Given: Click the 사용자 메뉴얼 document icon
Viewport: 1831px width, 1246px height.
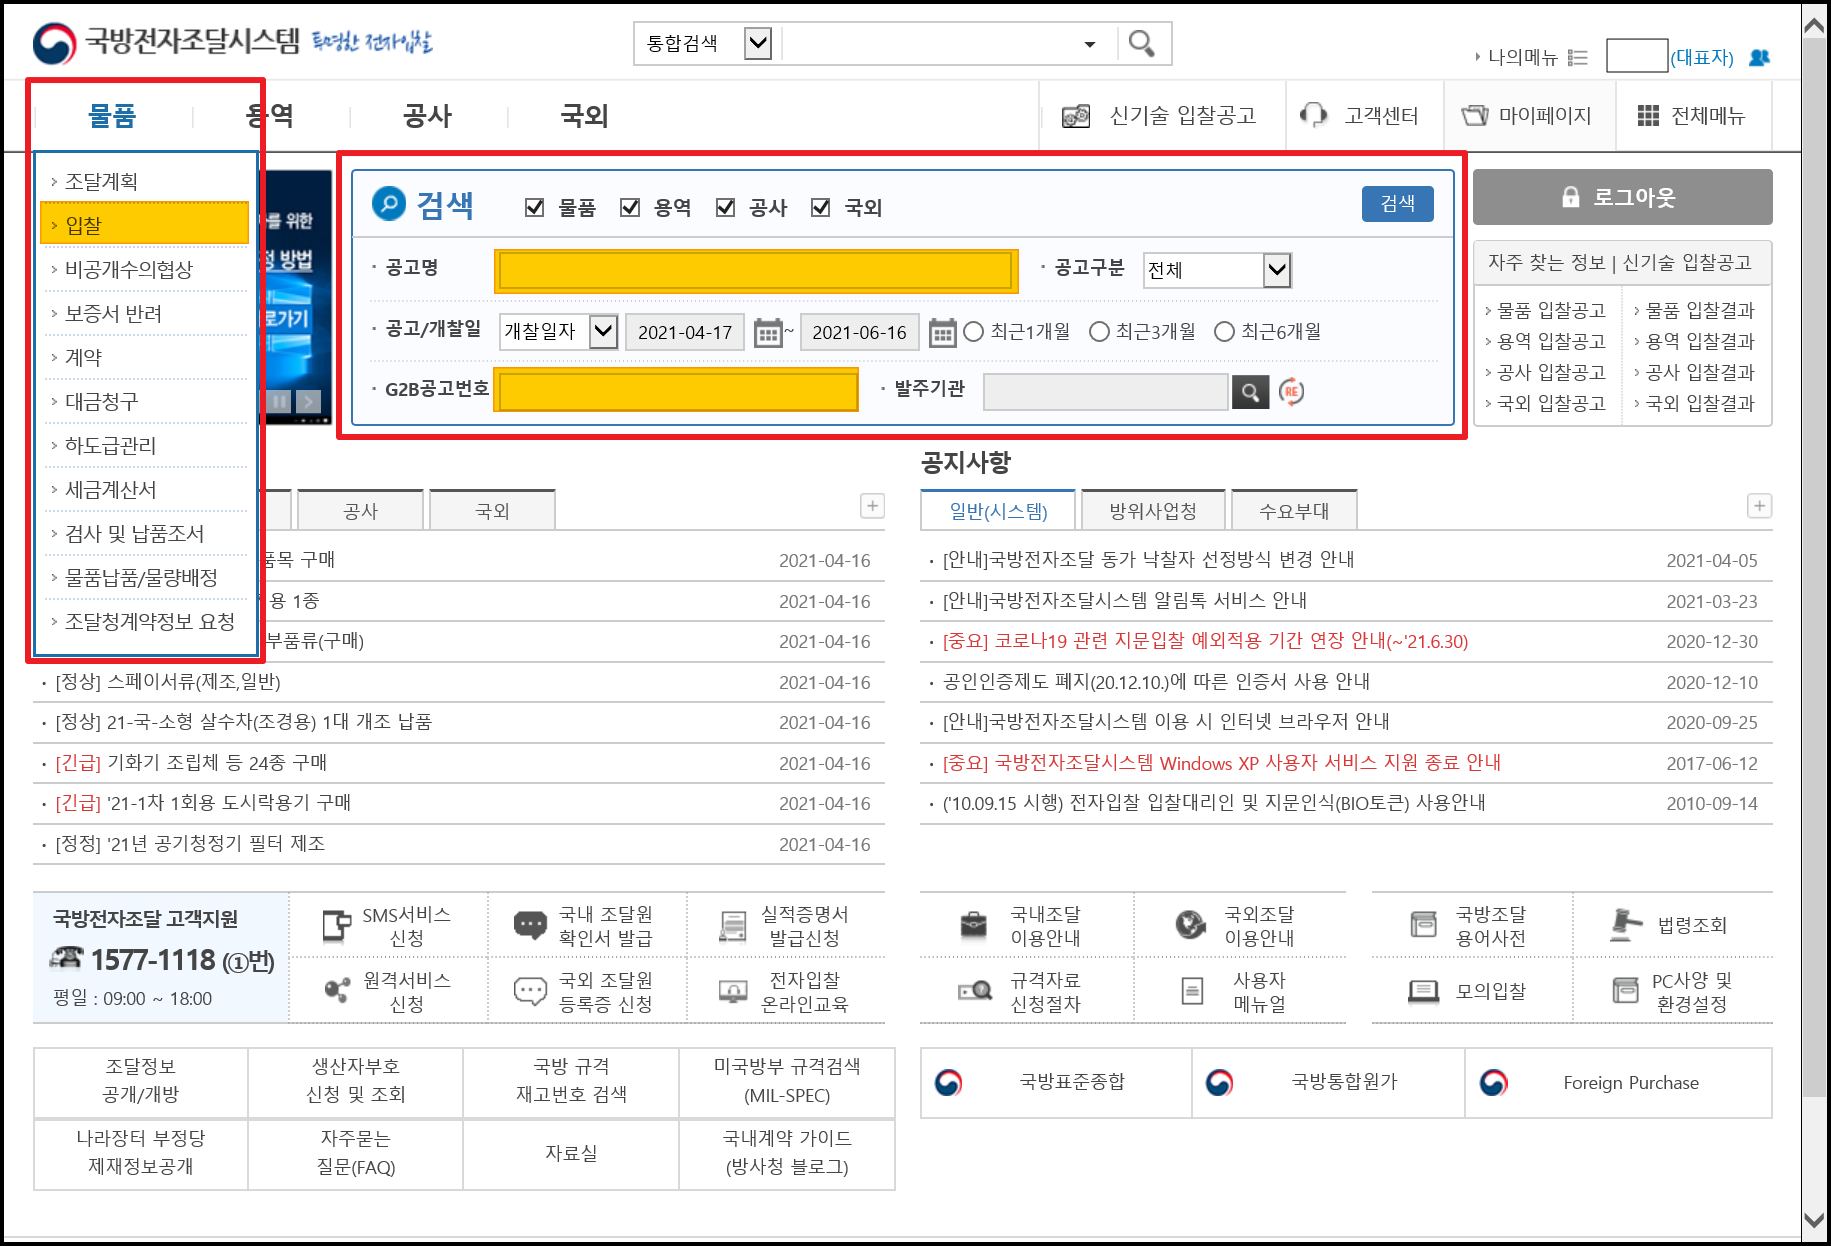Looking at the screenshot, I should tap(1192, 991).
